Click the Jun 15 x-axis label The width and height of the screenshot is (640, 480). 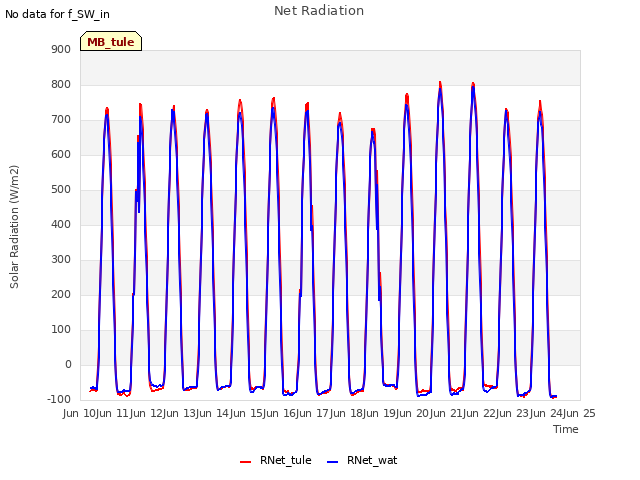pyautogui.click(x=247, y=413)
